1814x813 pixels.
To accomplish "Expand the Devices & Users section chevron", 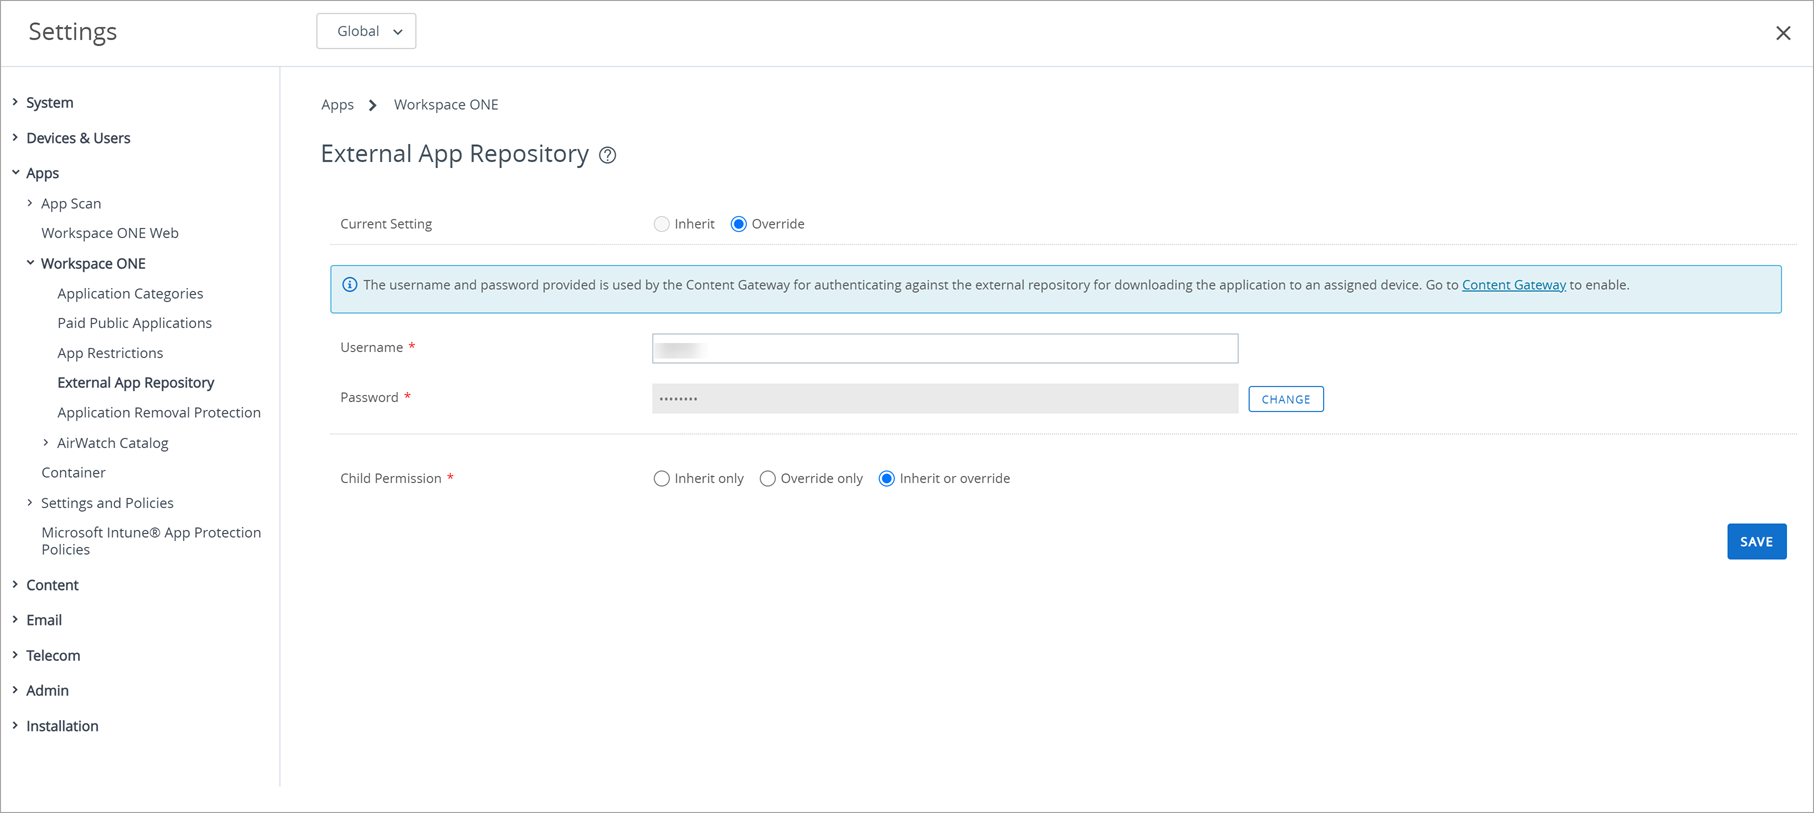I will 15,137.
